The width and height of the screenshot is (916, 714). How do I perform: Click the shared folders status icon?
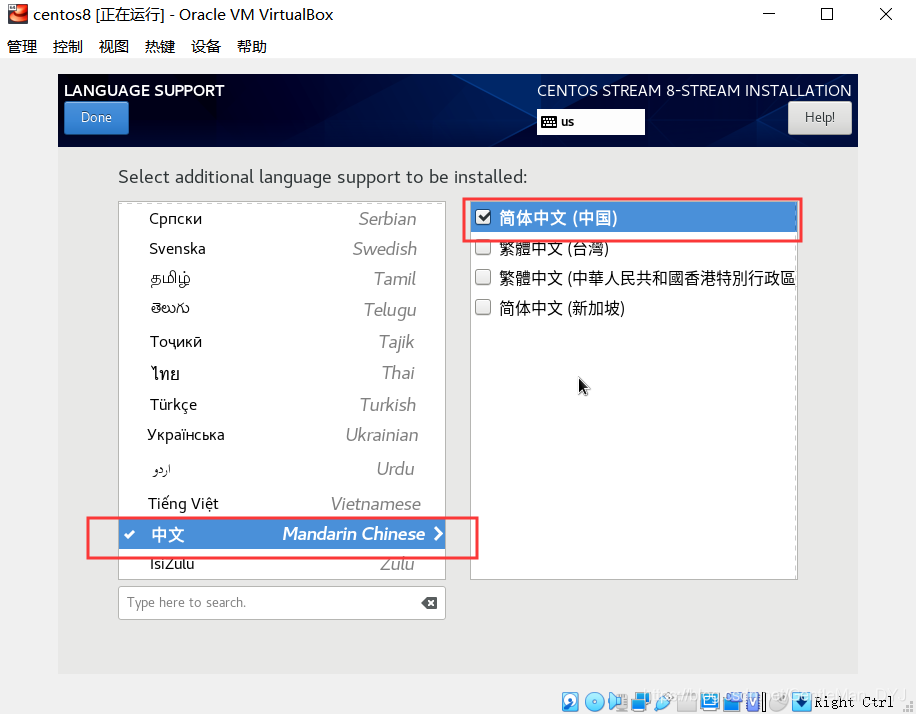(x=687, y=702)
